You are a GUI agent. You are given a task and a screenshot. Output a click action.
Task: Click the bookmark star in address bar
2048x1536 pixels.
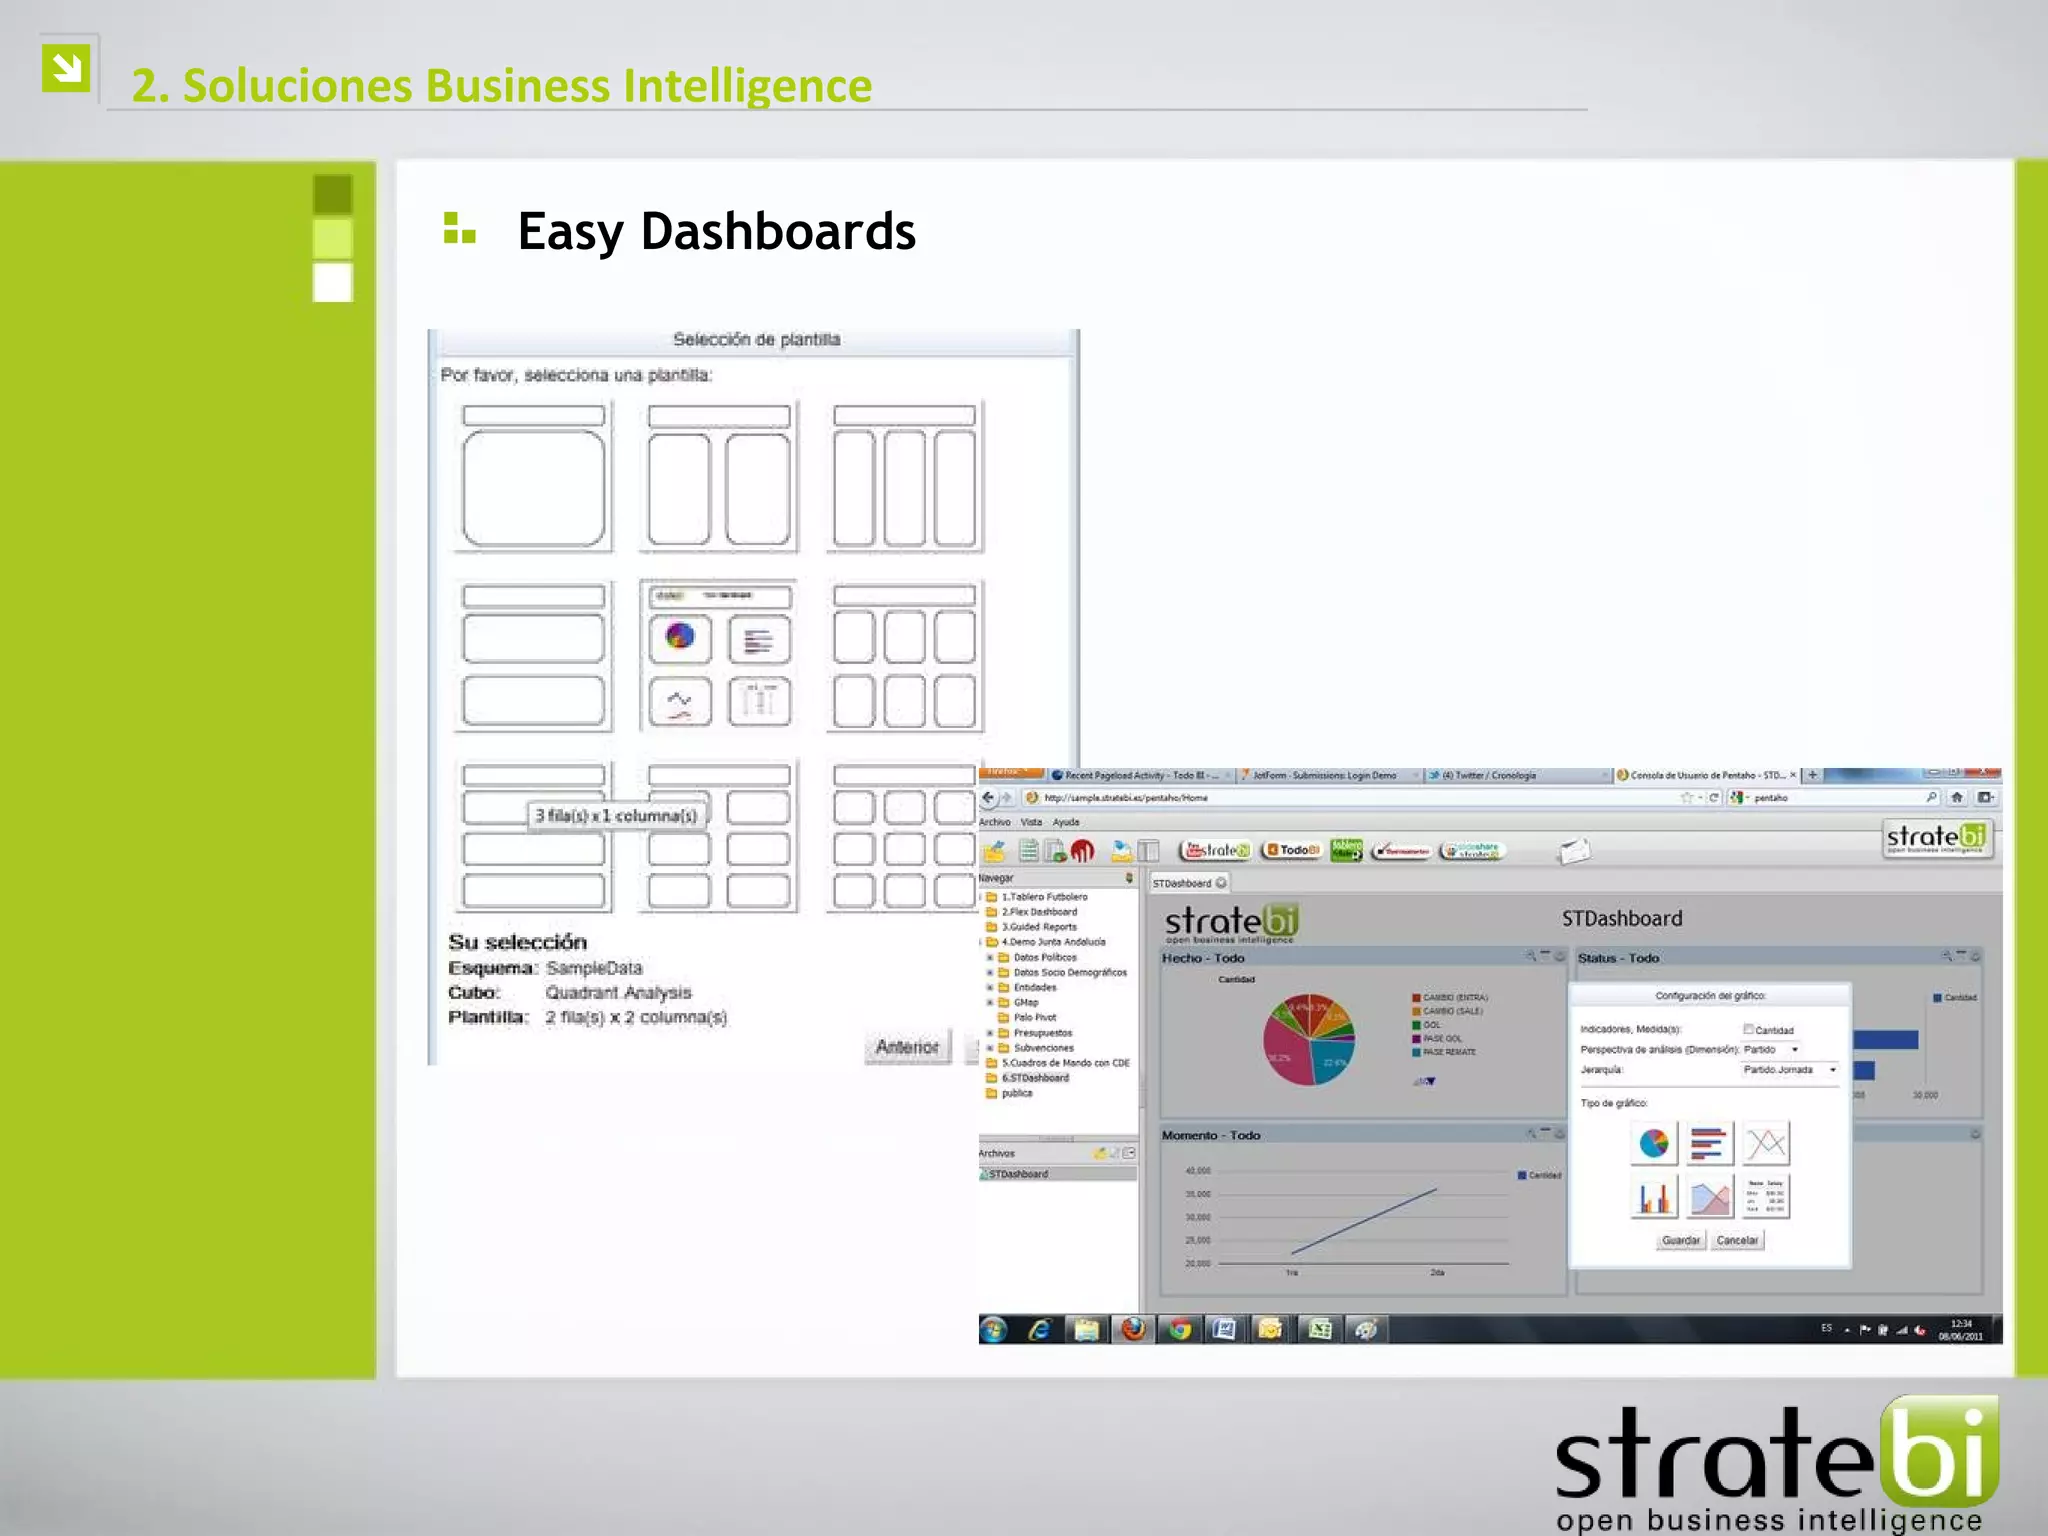(1686, 797)
